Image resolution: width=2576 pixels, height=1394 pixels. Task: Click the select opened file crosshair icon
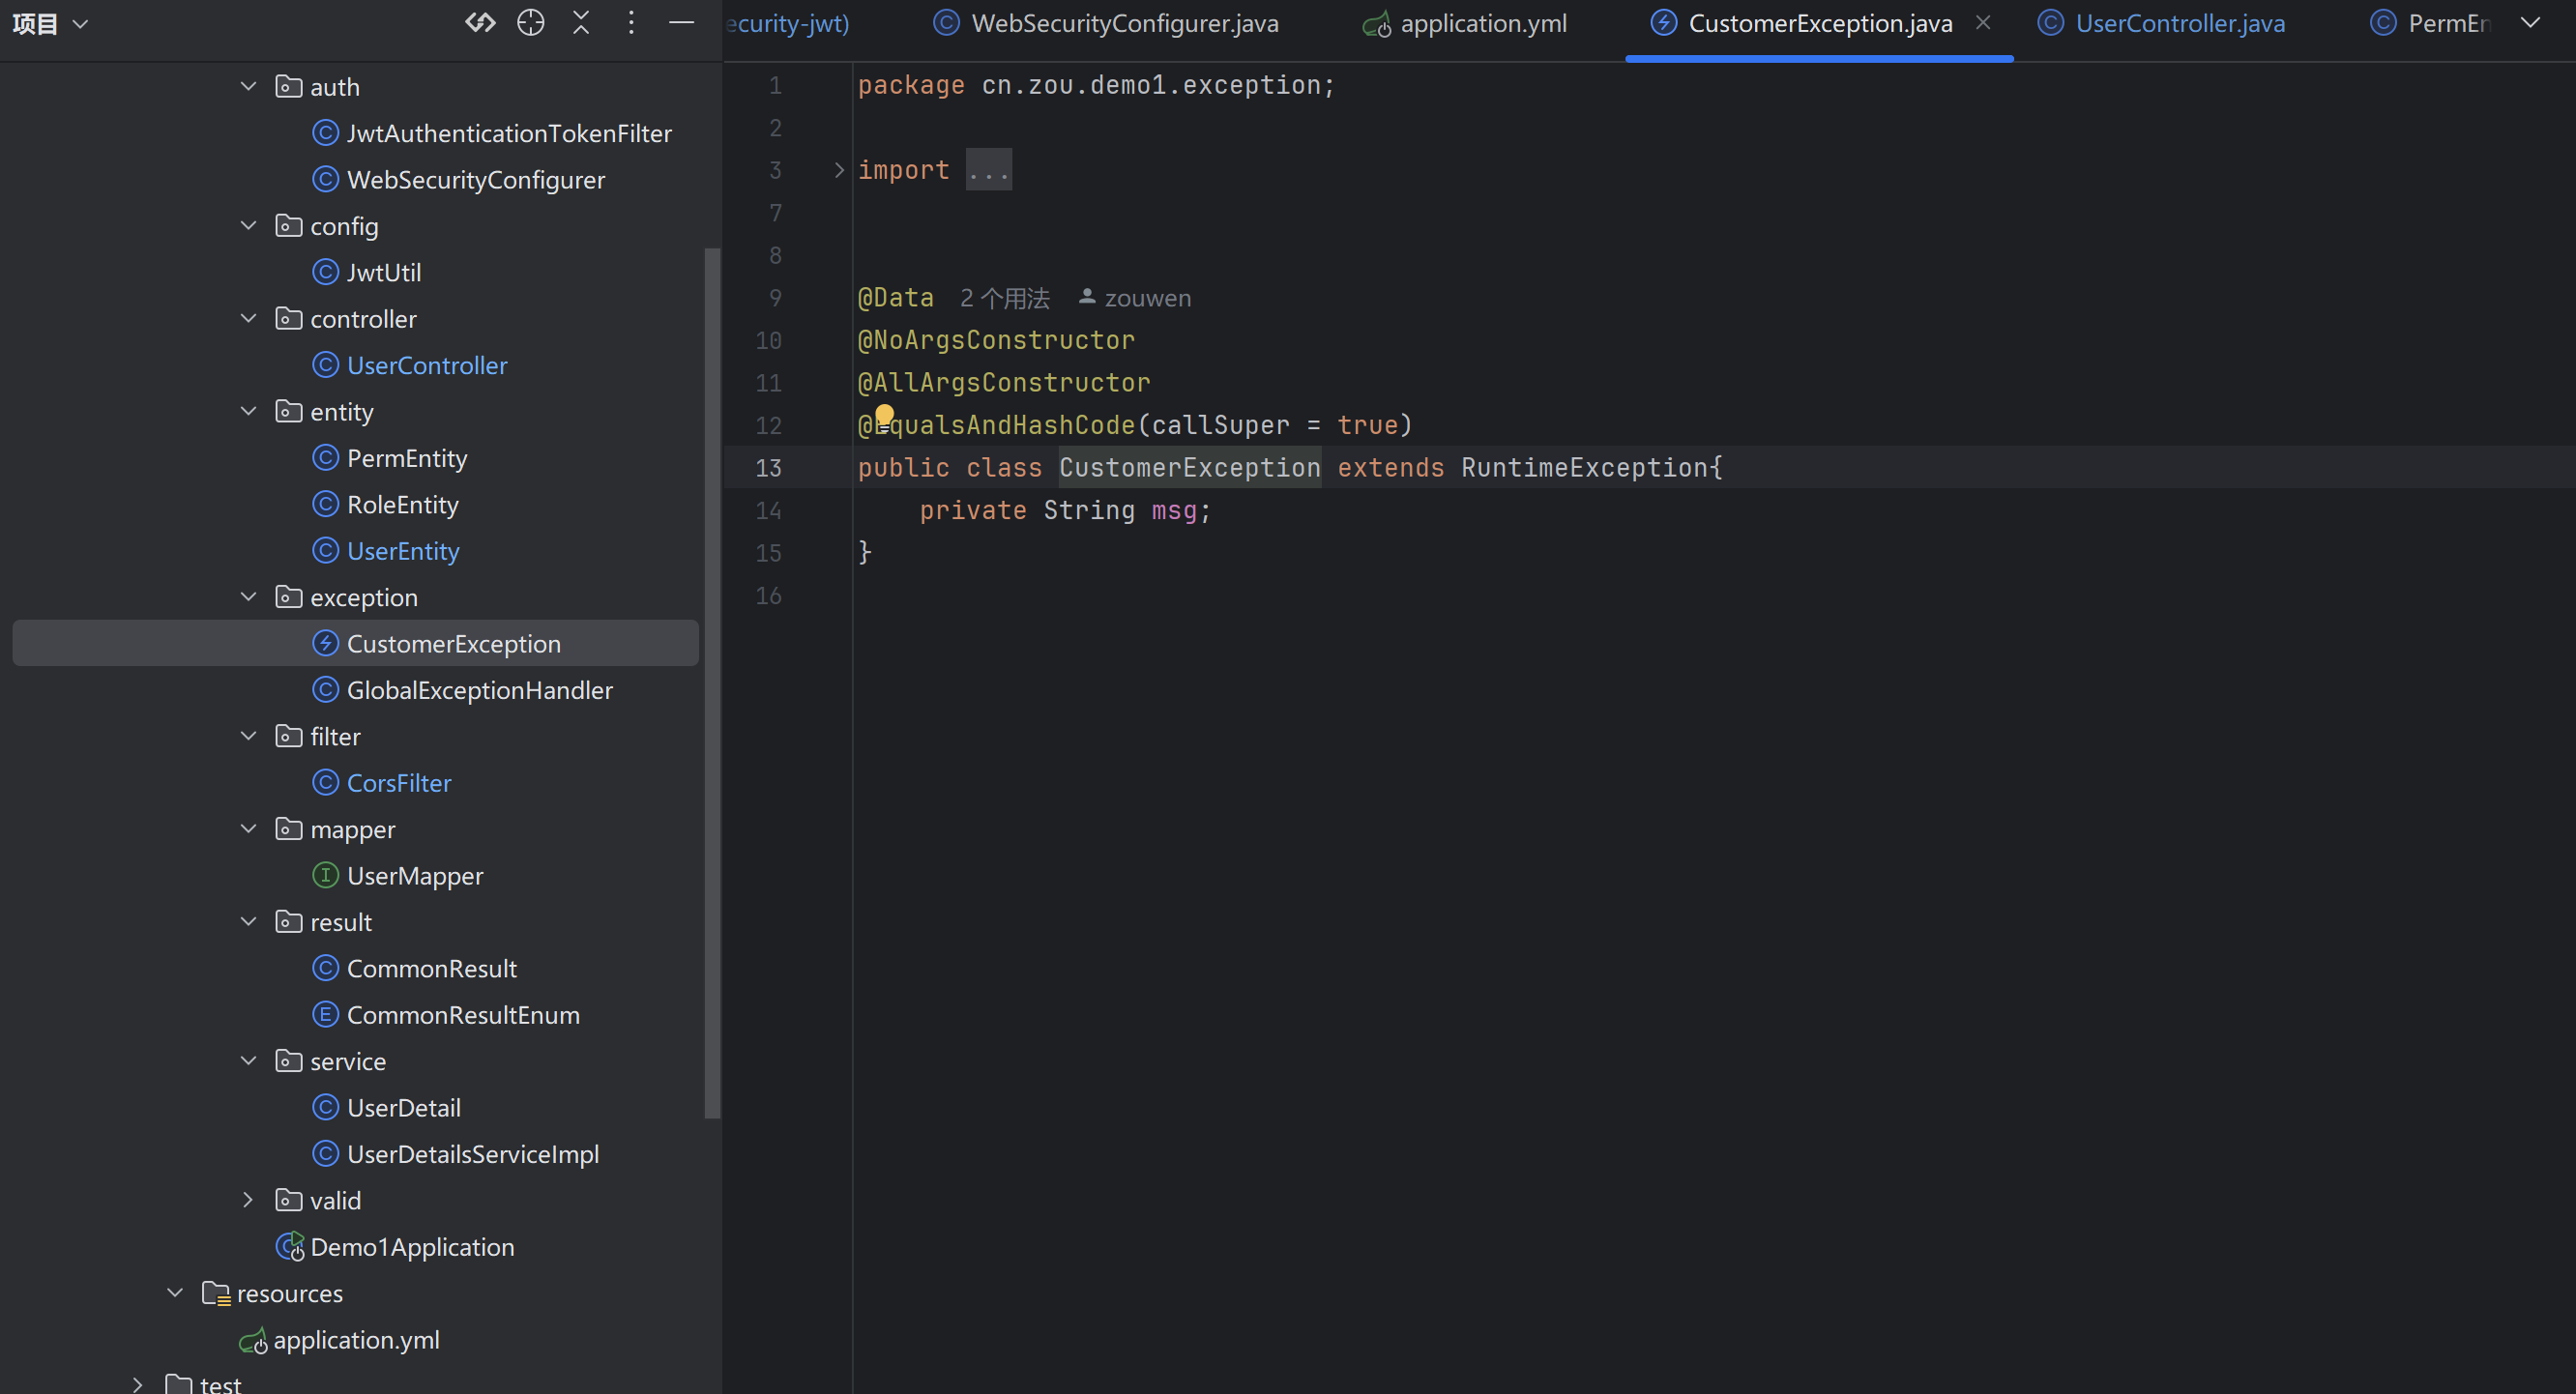(531, 23)
